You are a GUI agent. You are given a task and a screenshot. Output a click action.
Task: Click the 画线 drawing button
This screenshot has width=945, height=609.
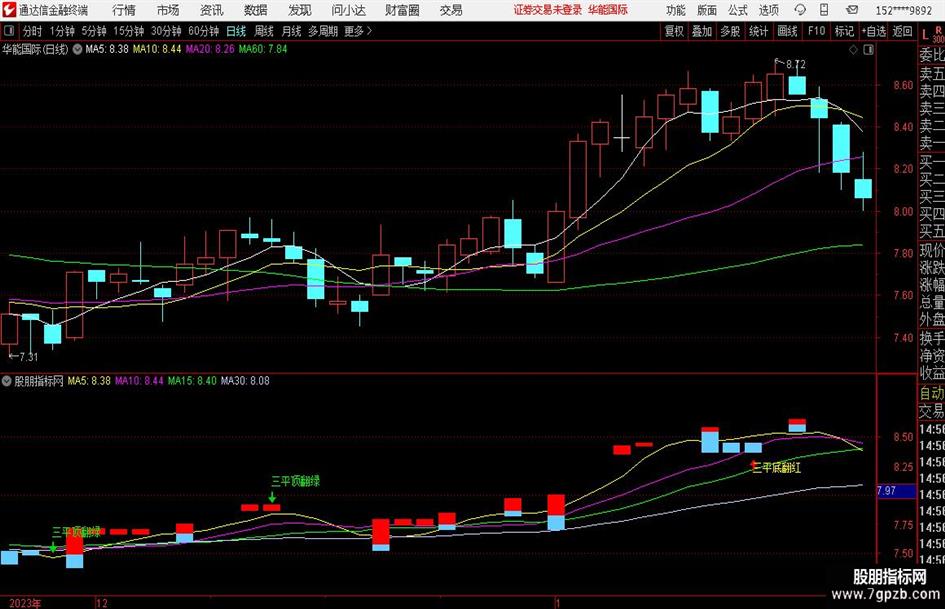[x=787, y=31]
